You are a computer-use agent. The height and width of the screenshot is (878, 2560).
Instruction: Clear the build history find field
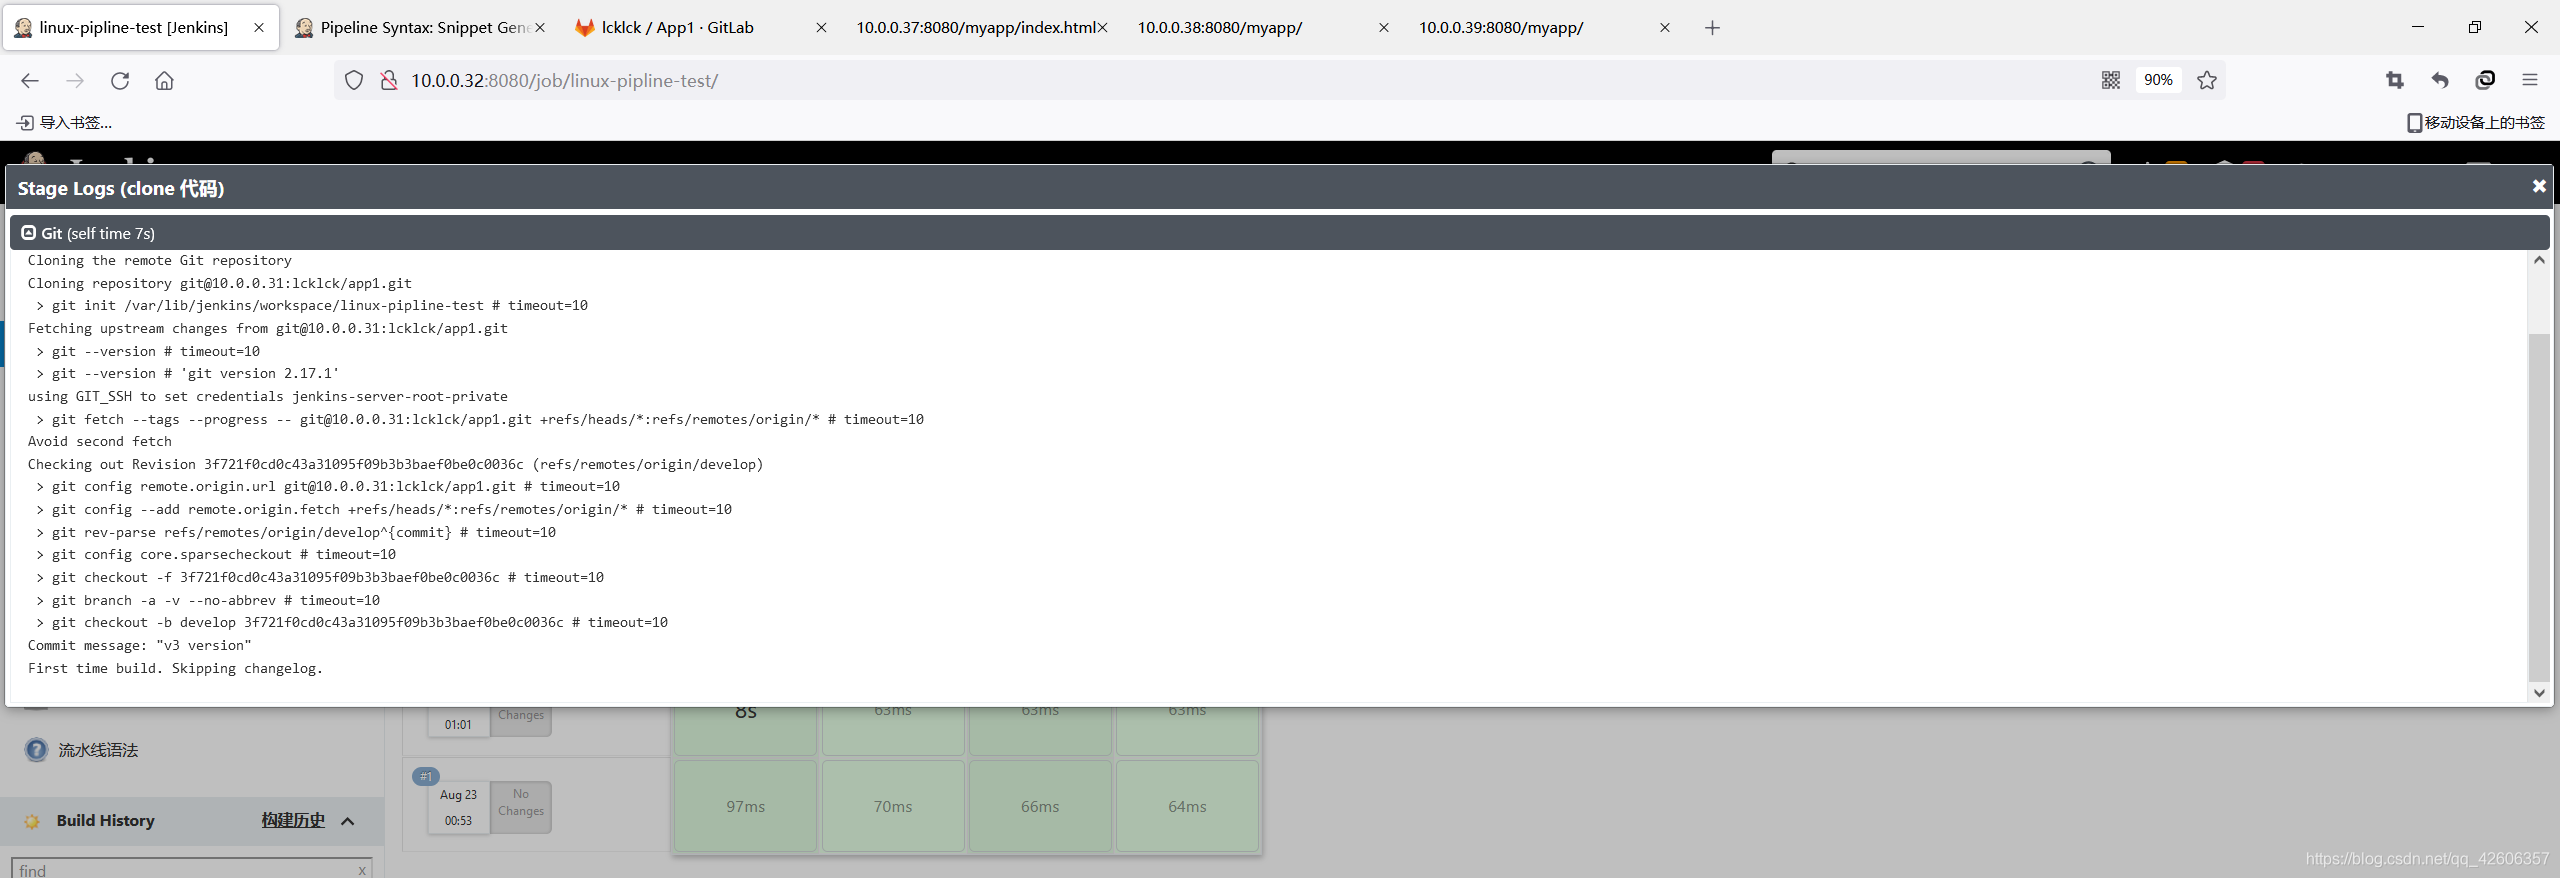(x=362, y=870)
